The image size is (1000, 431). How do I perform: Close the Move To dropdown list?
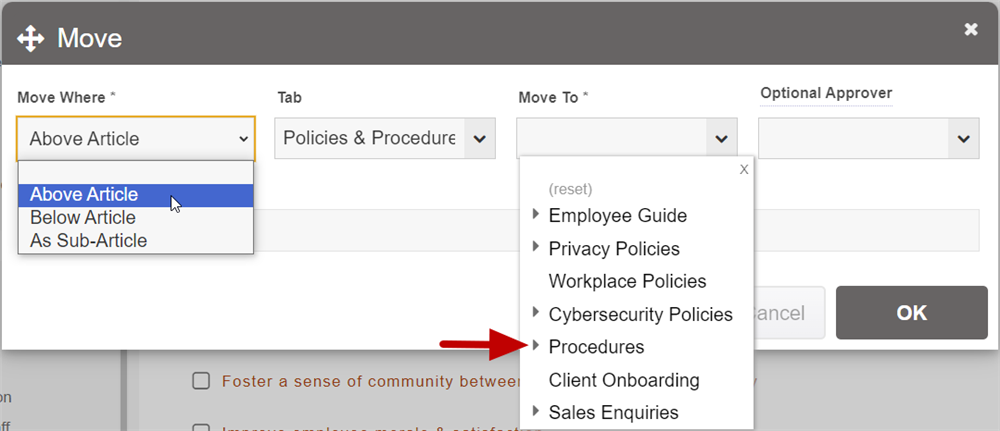744,169
